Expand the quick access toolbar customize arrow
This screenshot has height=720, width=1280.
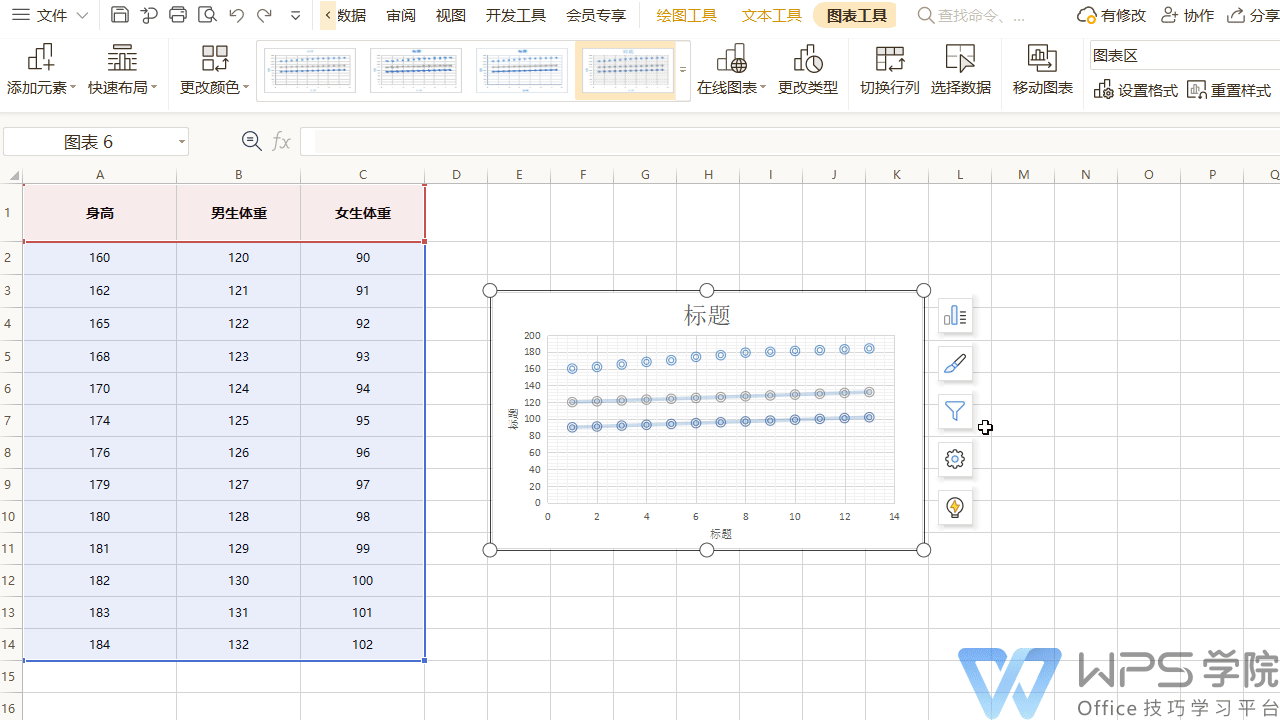[295, 16]
